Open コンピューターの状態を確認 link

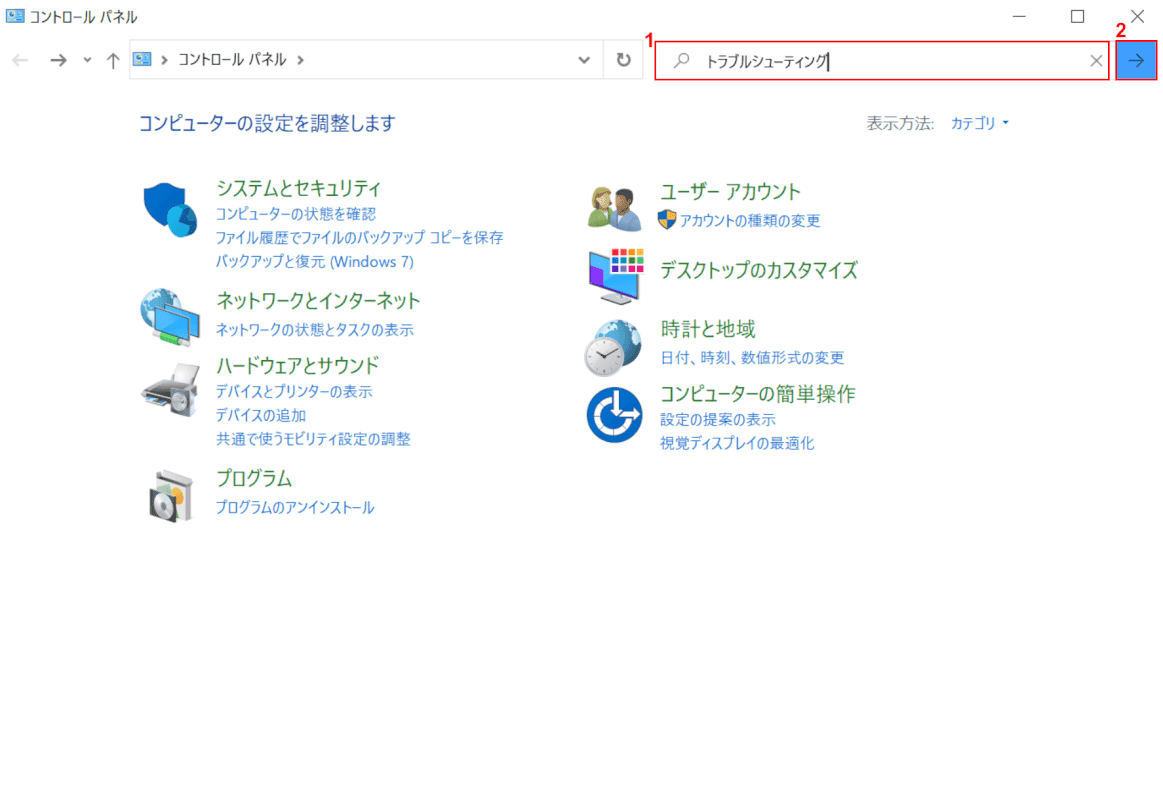tap(296, 214)
